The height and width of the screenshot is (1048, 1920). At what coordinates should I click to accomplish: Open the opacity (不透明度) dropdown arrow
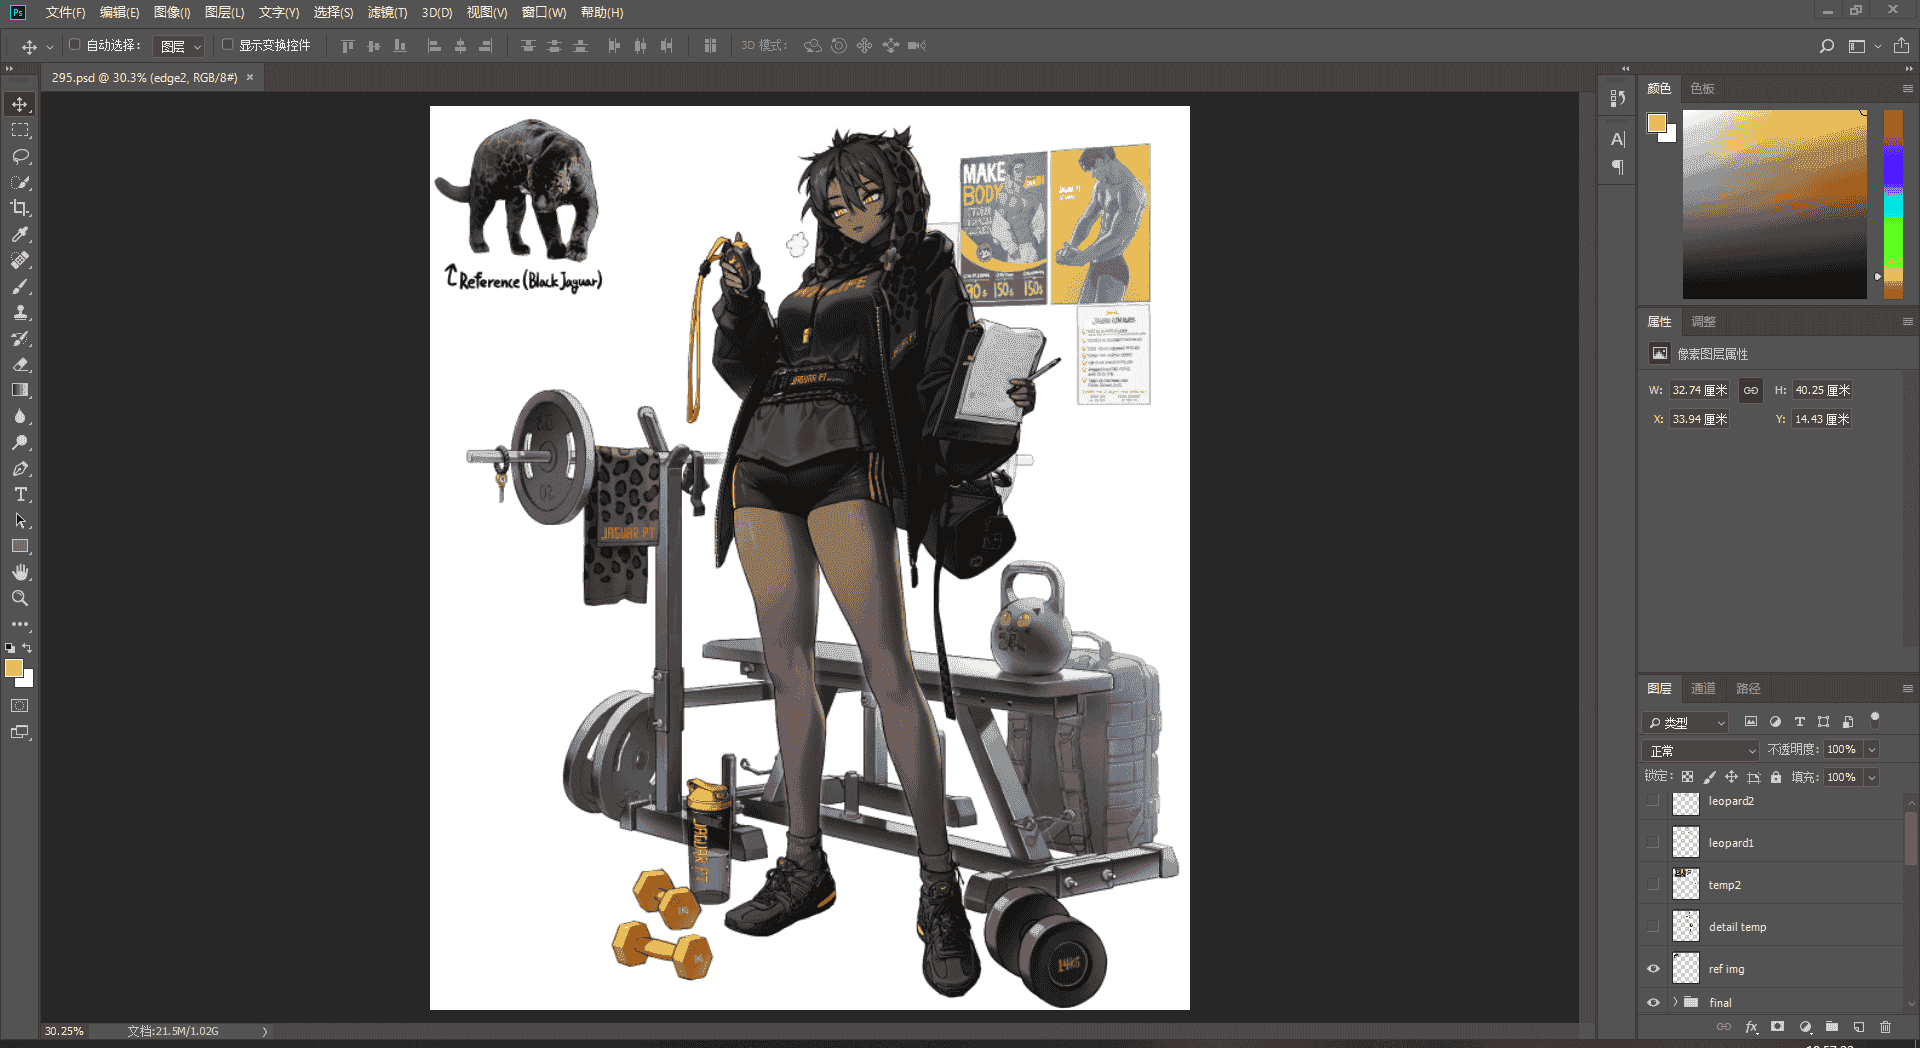pos(1872,749)
